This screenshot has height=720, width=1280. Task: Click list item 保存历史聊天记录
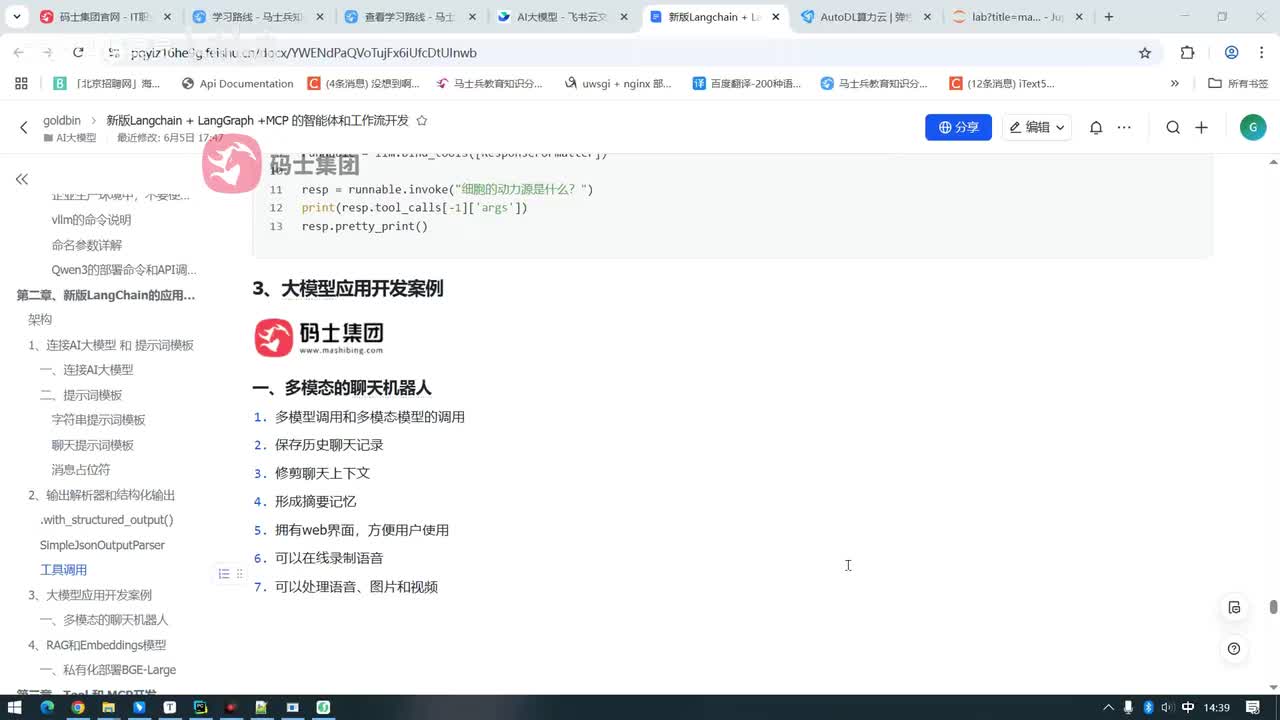pos(329,445)
